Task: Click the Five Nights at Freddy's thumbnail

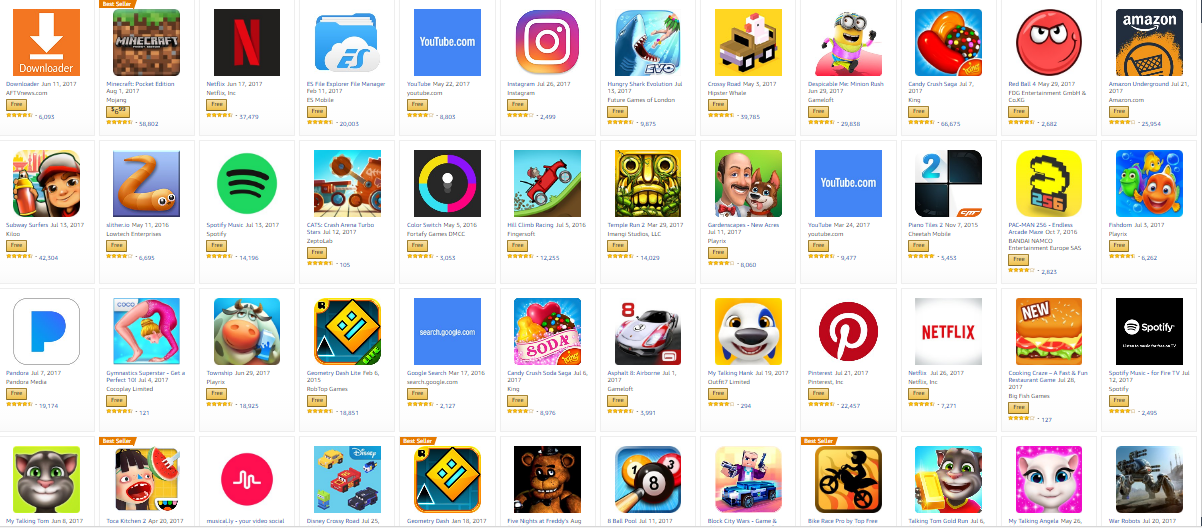Action: [547, 479]
